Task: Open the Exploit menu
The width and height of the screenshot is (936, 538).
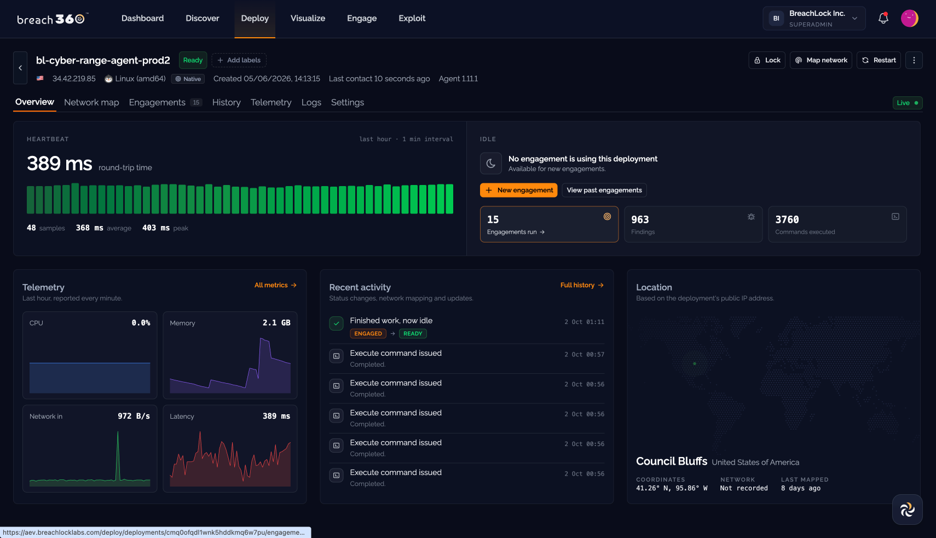Action: pyautogui.click(x=412, y=19)
